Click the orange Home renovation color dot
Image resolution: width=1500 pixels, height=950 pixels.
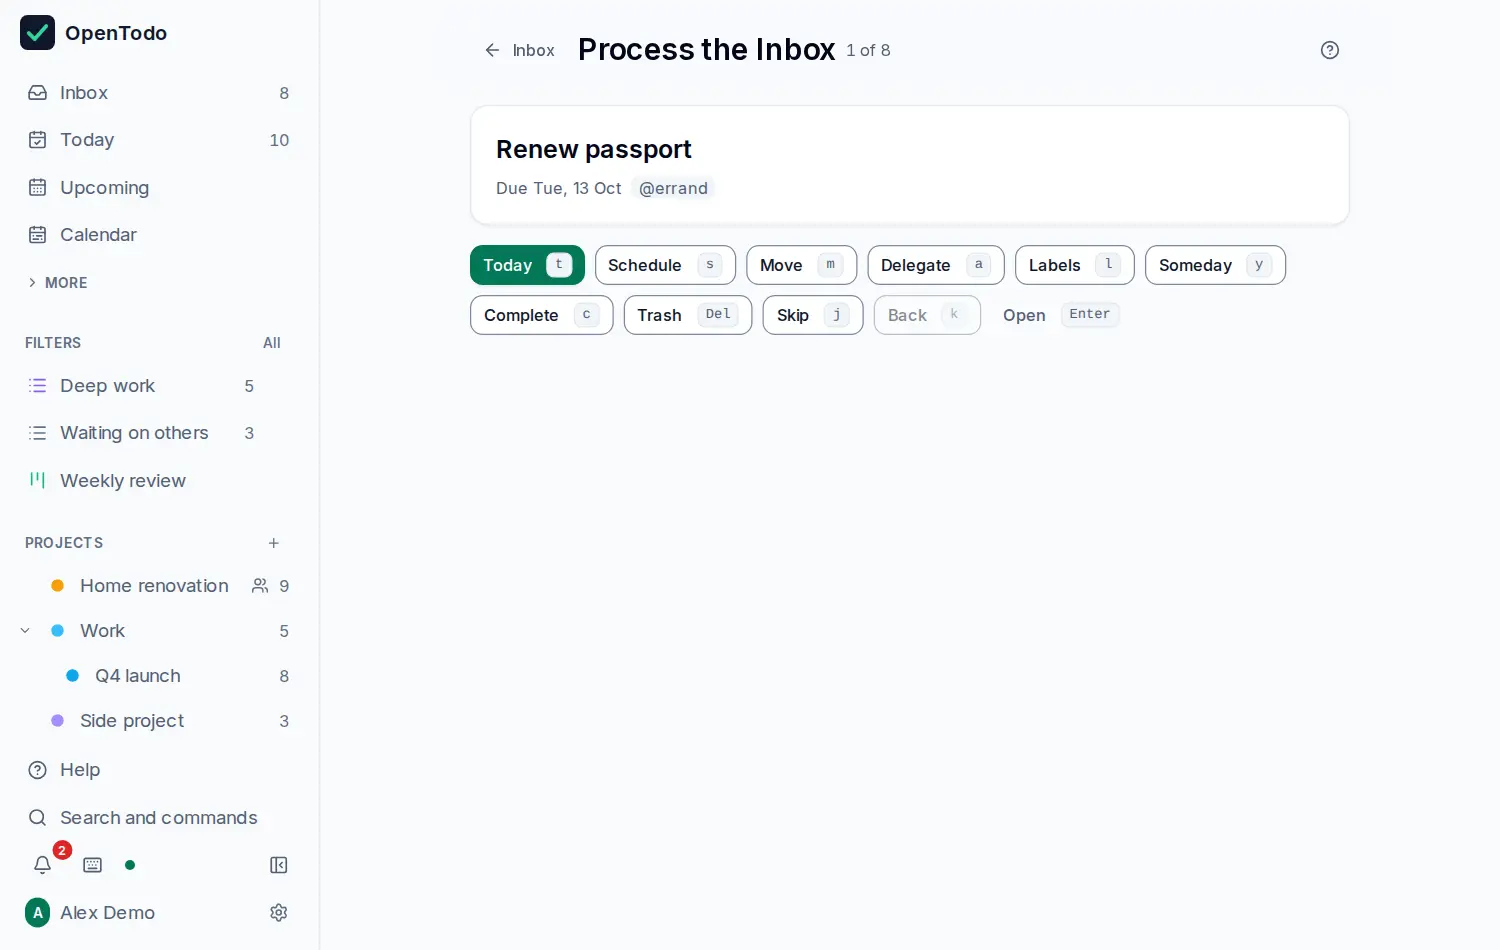tap(58, 586)
